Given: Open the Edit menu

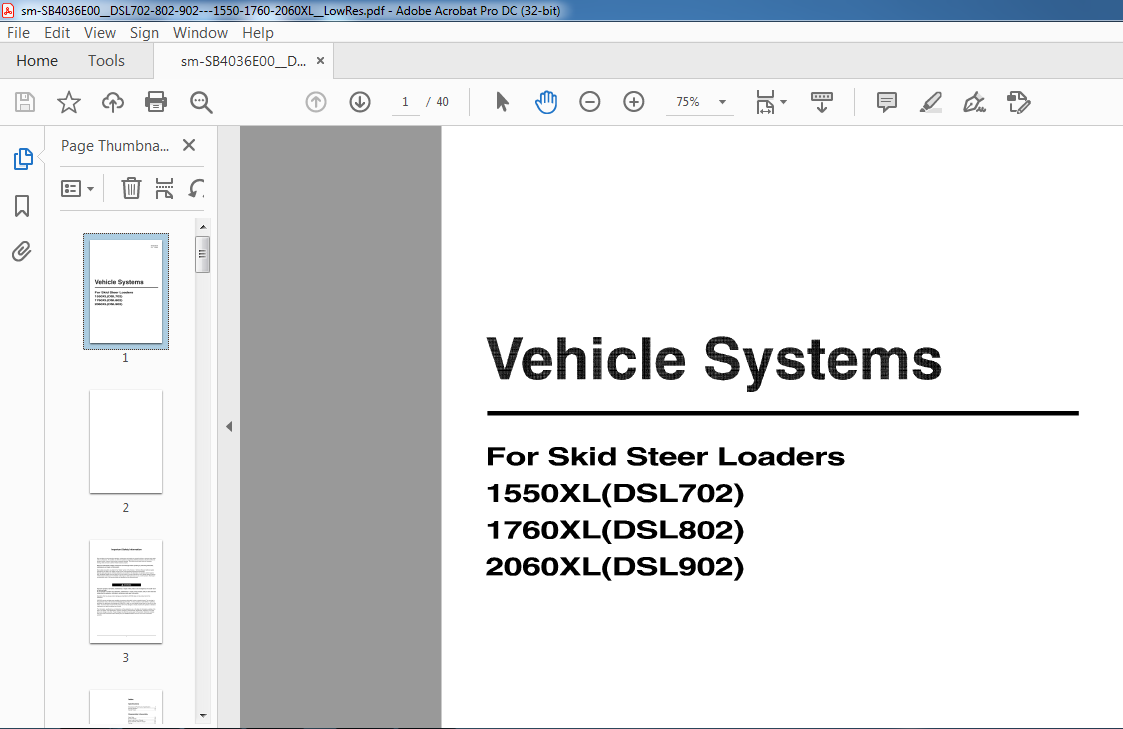Looking at the screenshot, I should click(57, 33).
